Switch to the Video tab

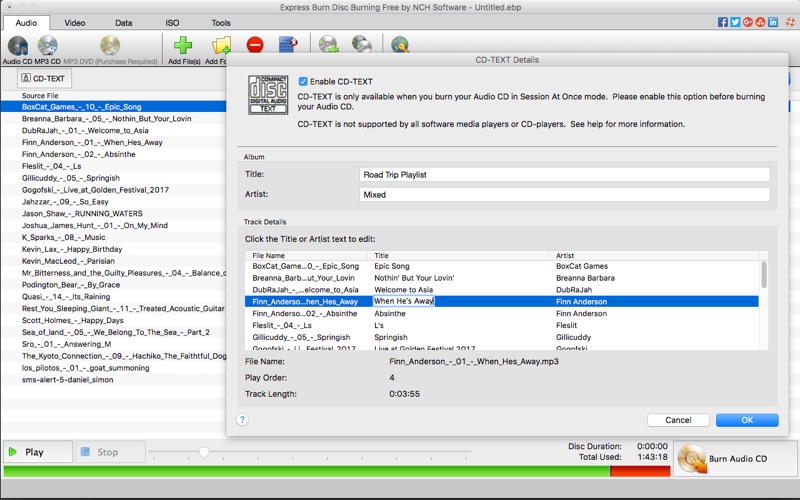(x=74, y=22)
